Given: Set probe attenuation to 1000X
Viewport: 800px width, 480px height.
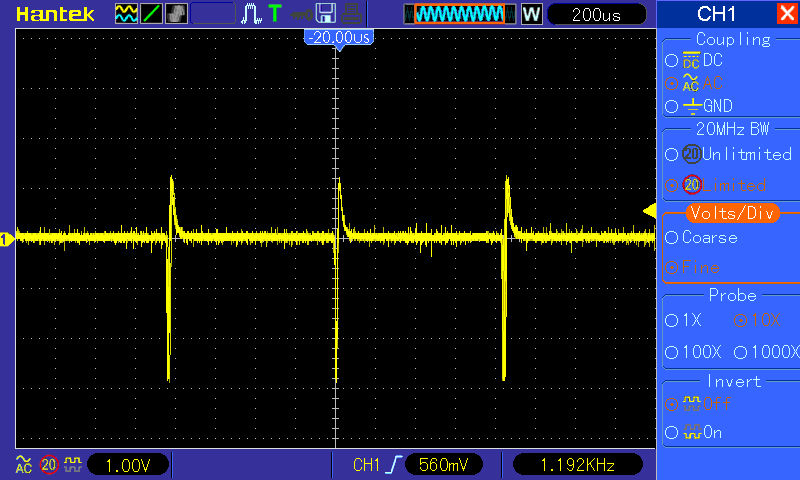Looking at the screenshot, I should pyautogui.click(x=766, y=352).
